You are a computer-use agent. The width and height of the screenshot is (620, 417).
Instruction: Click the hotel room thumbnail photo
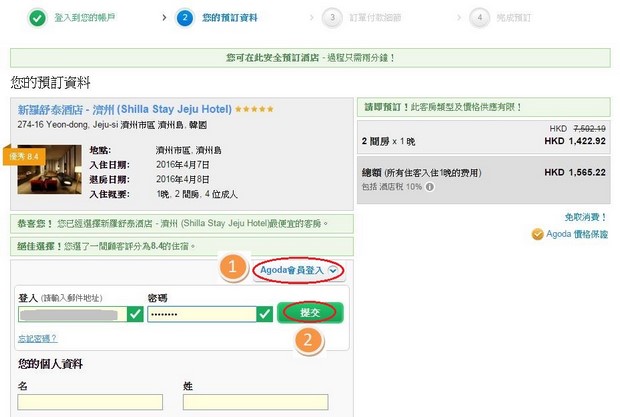point(49,169)
